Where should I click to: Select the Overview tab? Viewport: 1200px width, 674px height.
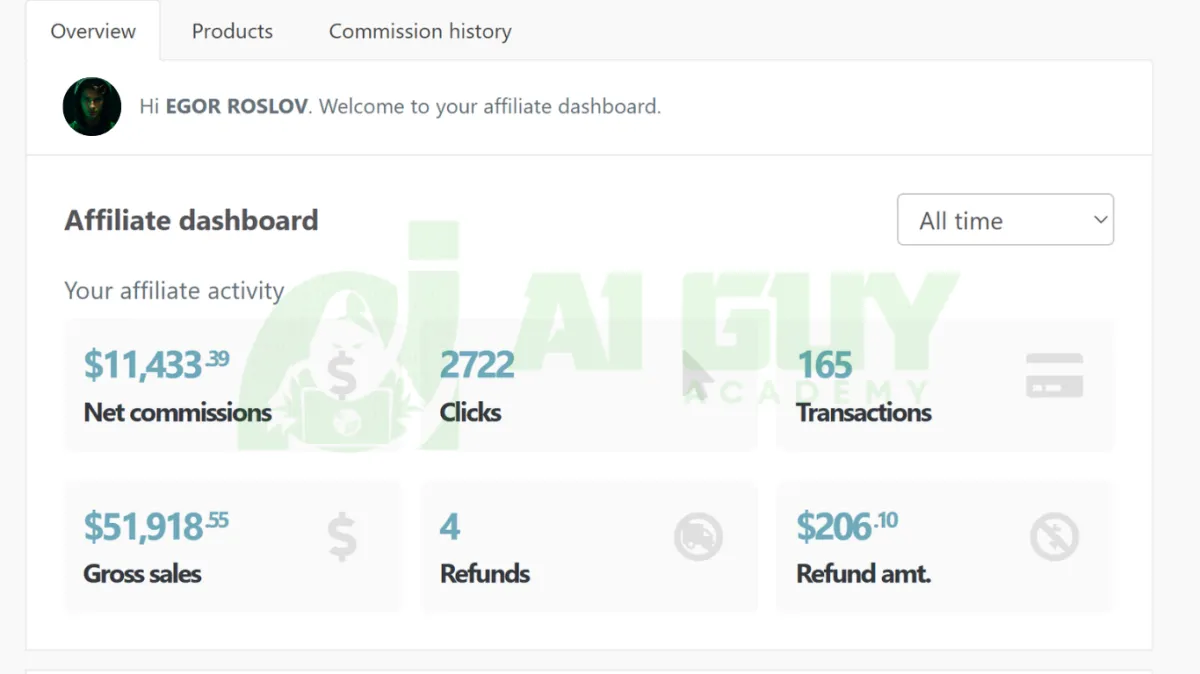[x=93, y=31]
